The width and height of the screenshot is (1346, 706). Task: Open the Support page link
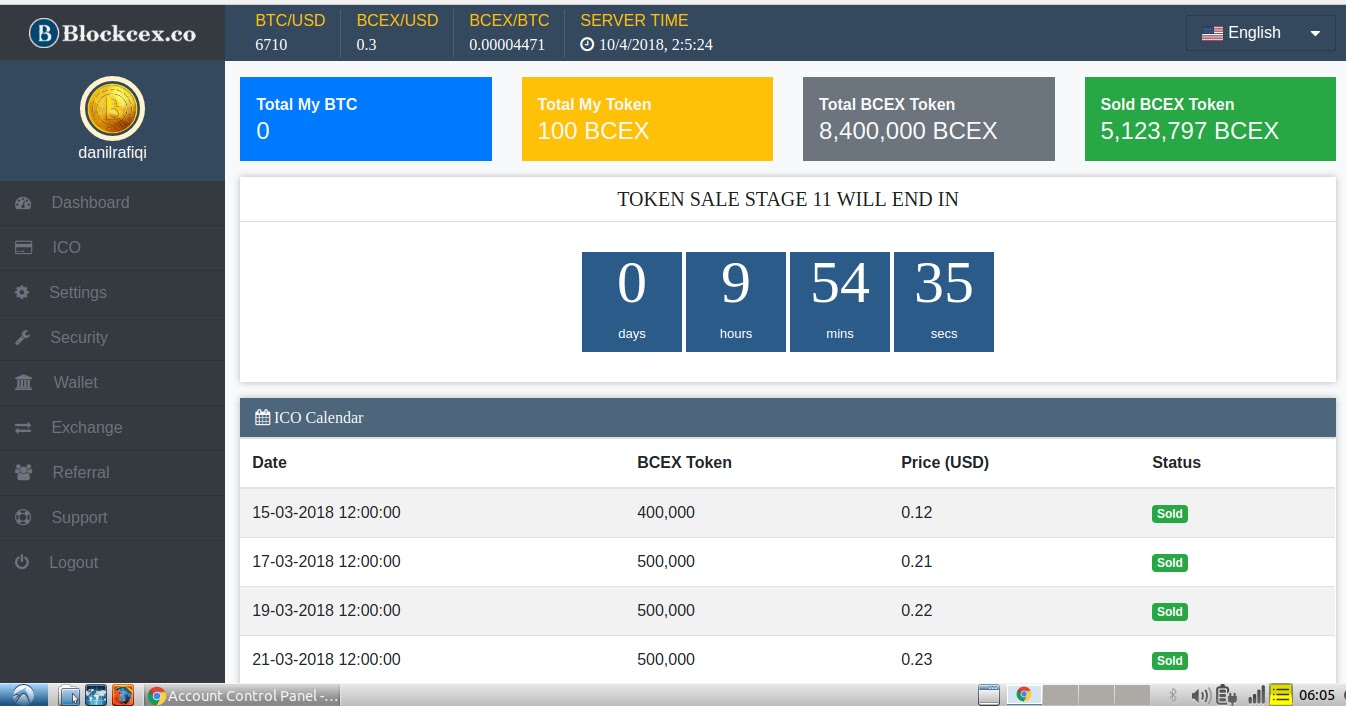pyautogui.click(x=112, y=518)
